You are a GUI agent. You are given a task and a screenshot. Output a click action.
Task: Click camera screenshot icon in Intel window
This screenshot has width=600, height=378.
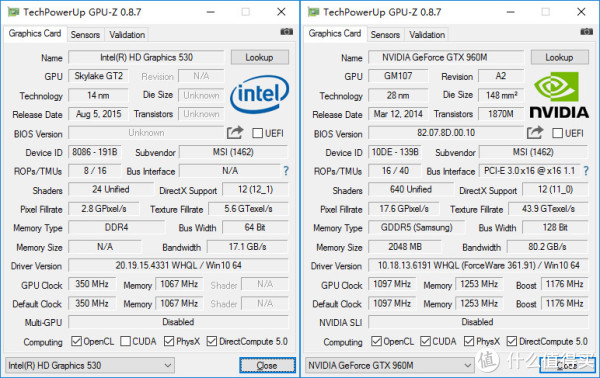pyautogui.click(x=287, y=32)
